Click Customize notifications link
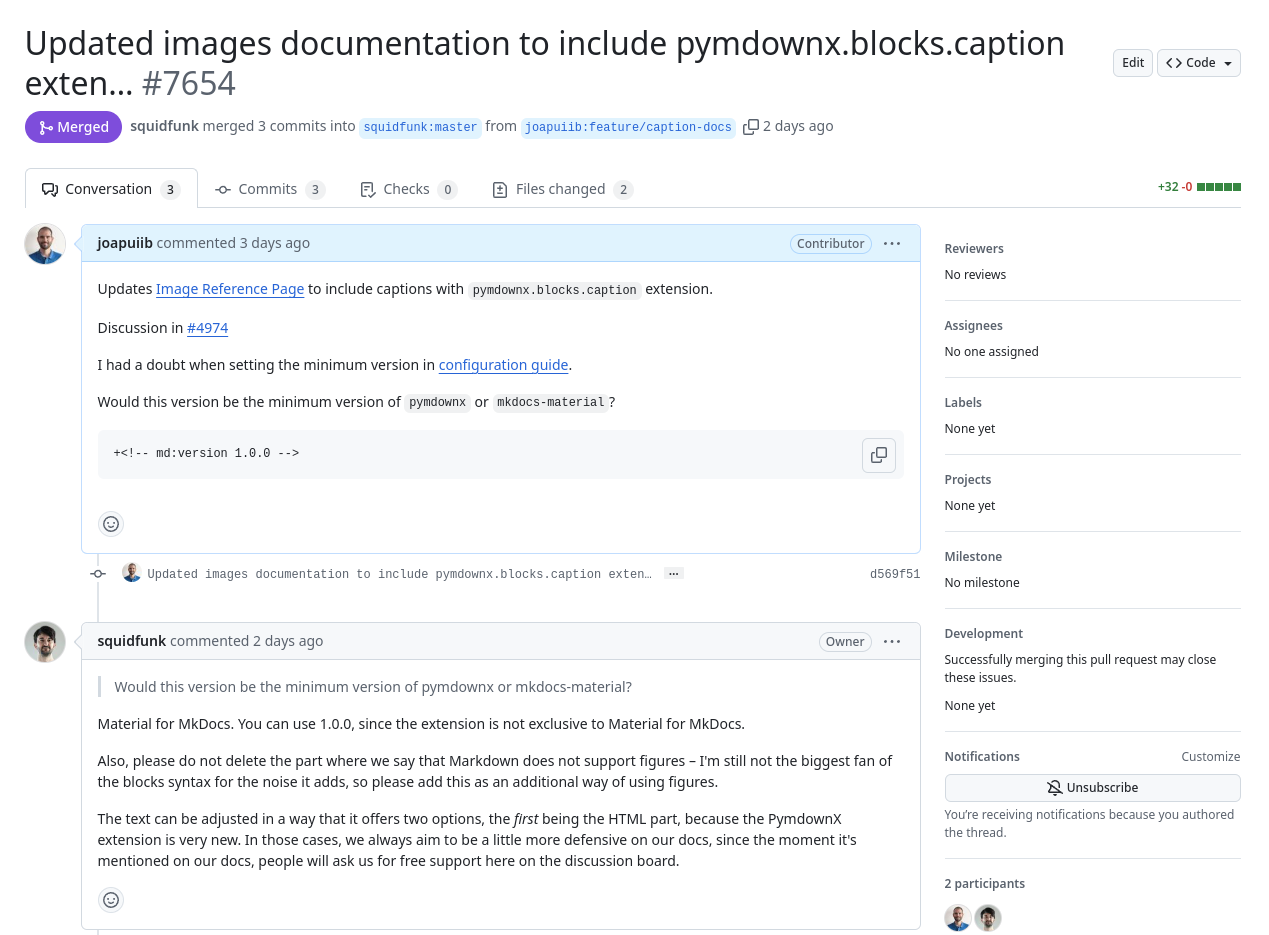 point(1211,757)
